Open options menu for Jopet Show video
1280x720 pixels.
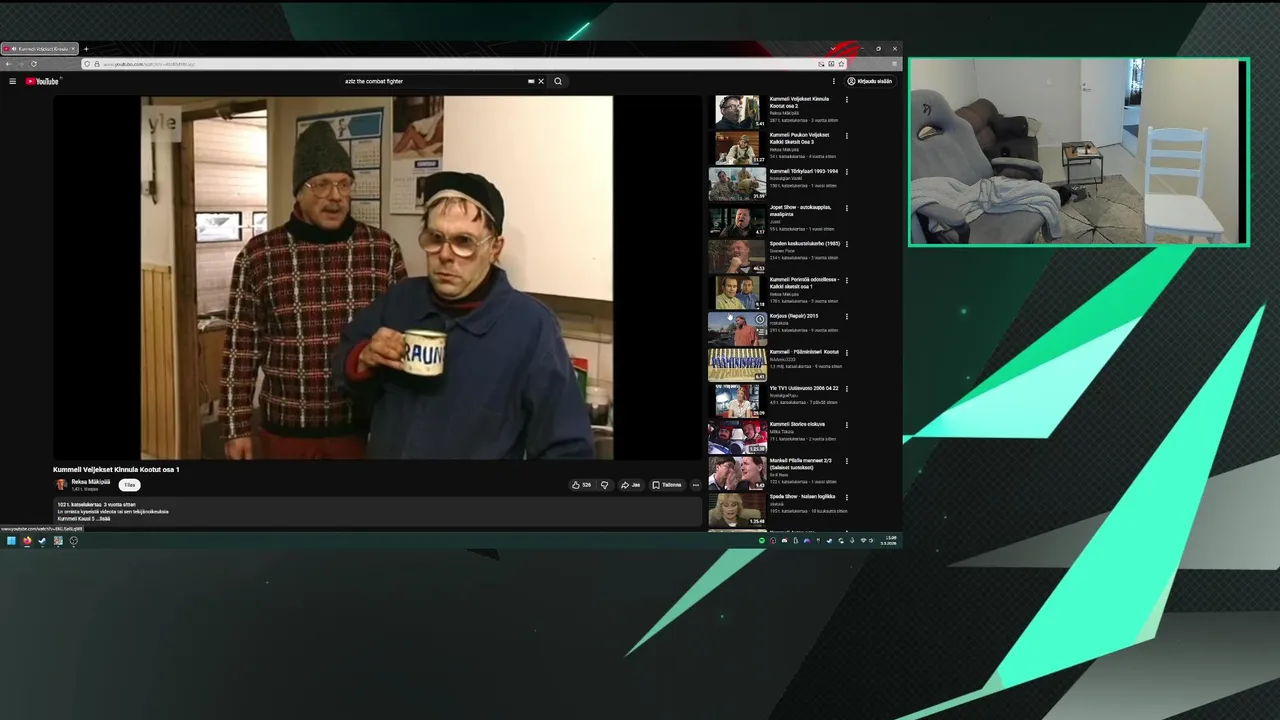[x=847, y=208]
